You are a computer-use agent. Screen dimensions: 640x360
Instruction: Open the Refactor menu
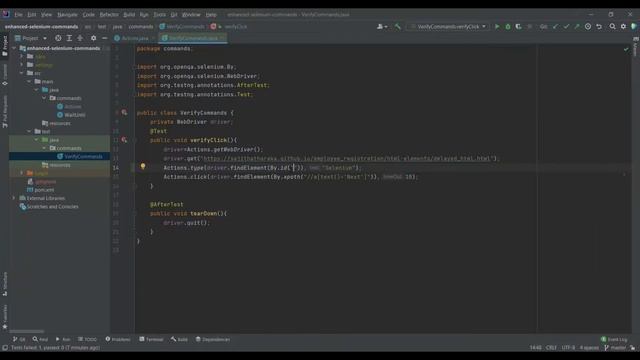(109, 15)
